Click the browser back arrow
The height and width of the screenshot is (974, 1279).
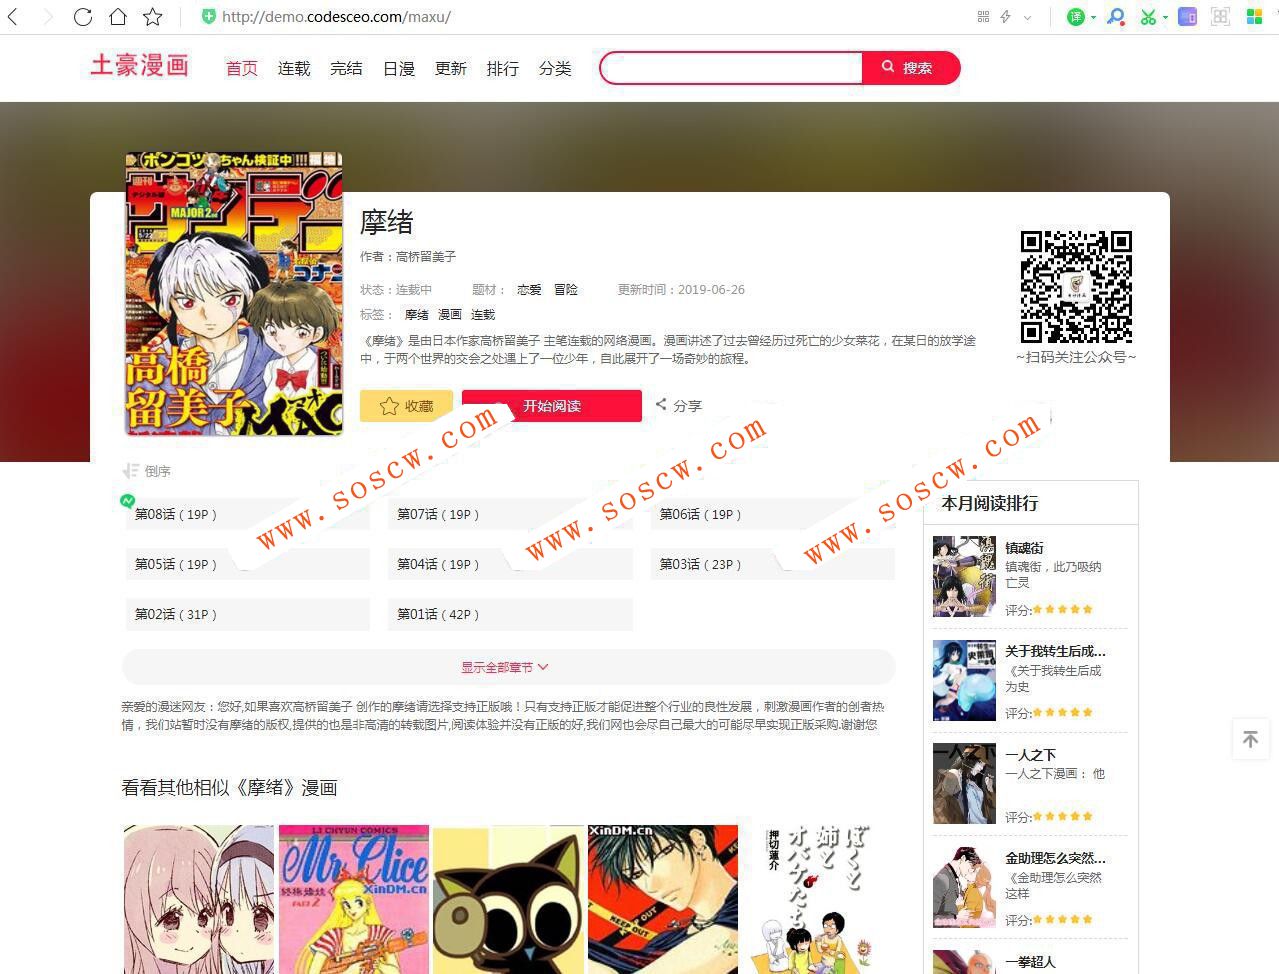coord(14,17)
